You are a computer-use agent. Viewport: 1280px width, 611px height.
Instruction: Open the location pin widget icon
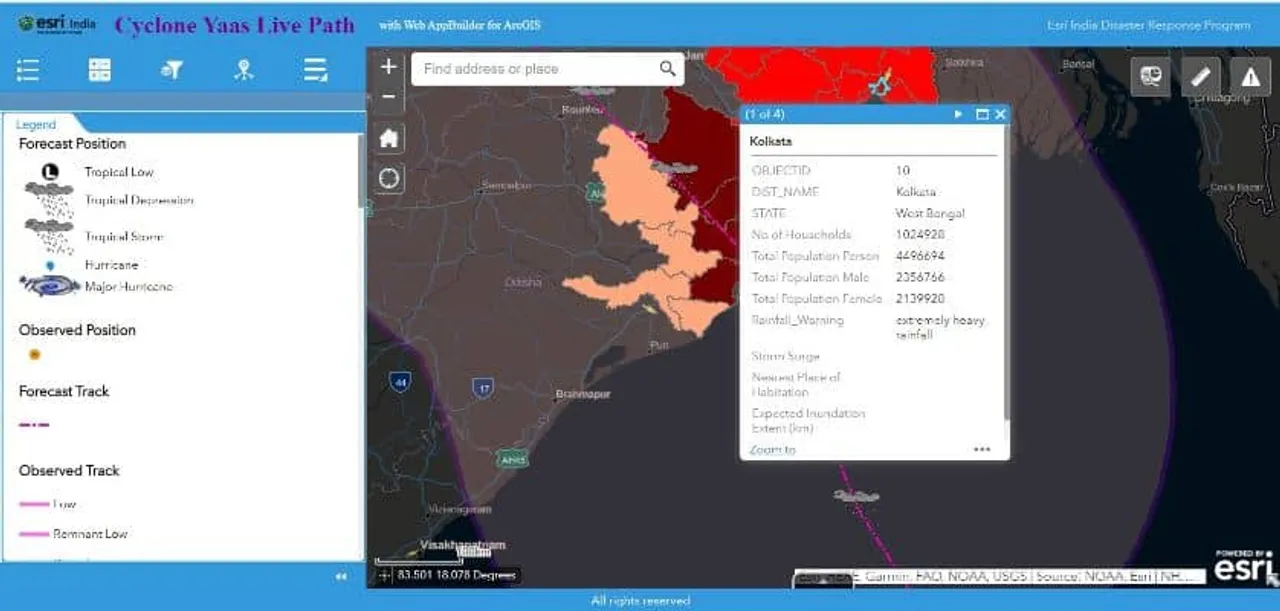point(243,69)
